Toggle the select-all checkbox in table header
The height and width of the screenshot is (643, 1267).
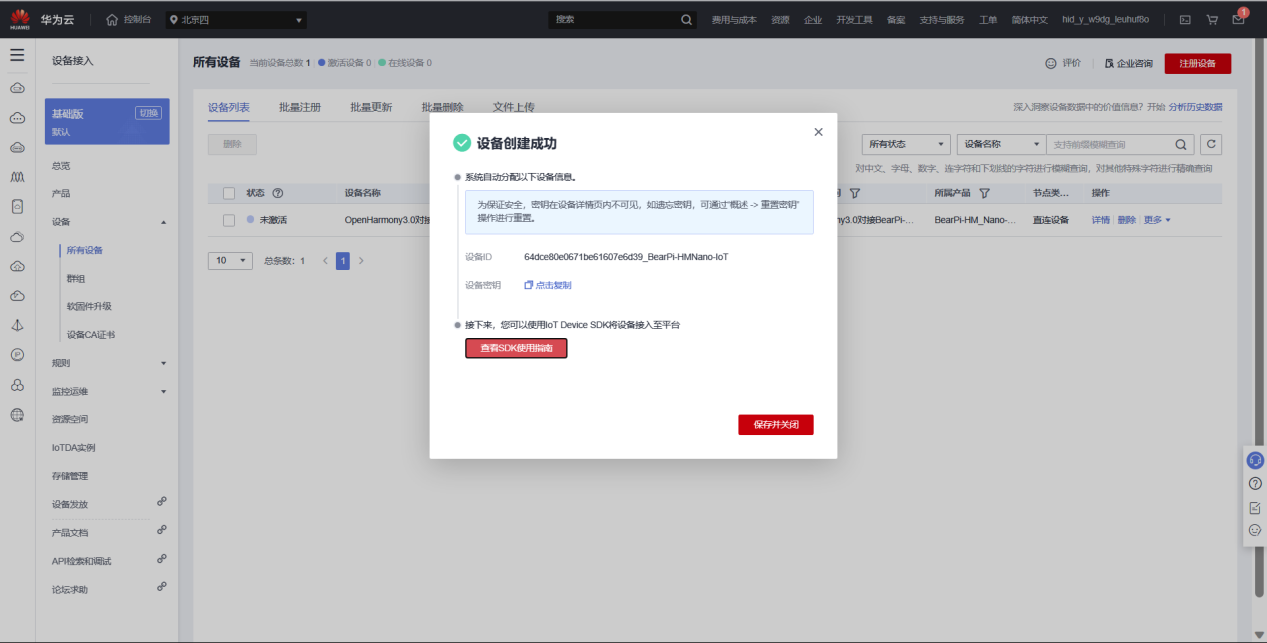click(x=228, y=193)
